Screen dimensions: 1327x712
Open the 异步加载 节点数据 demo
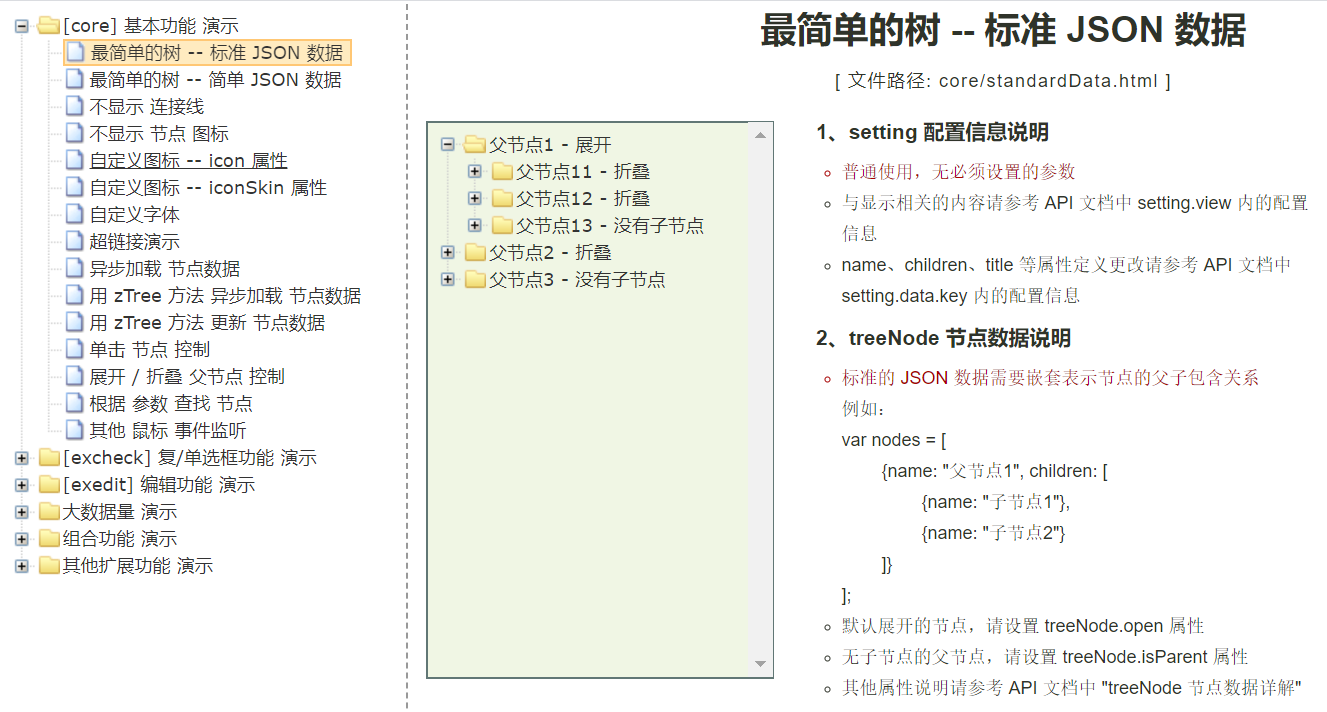tap(164, 269)
